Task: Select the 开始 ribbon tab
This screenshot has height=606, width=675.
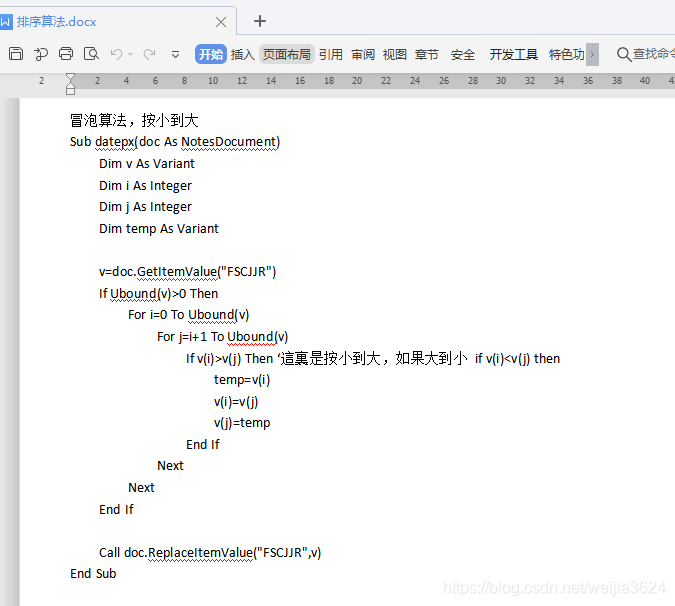Action: (x=211, y=54)
